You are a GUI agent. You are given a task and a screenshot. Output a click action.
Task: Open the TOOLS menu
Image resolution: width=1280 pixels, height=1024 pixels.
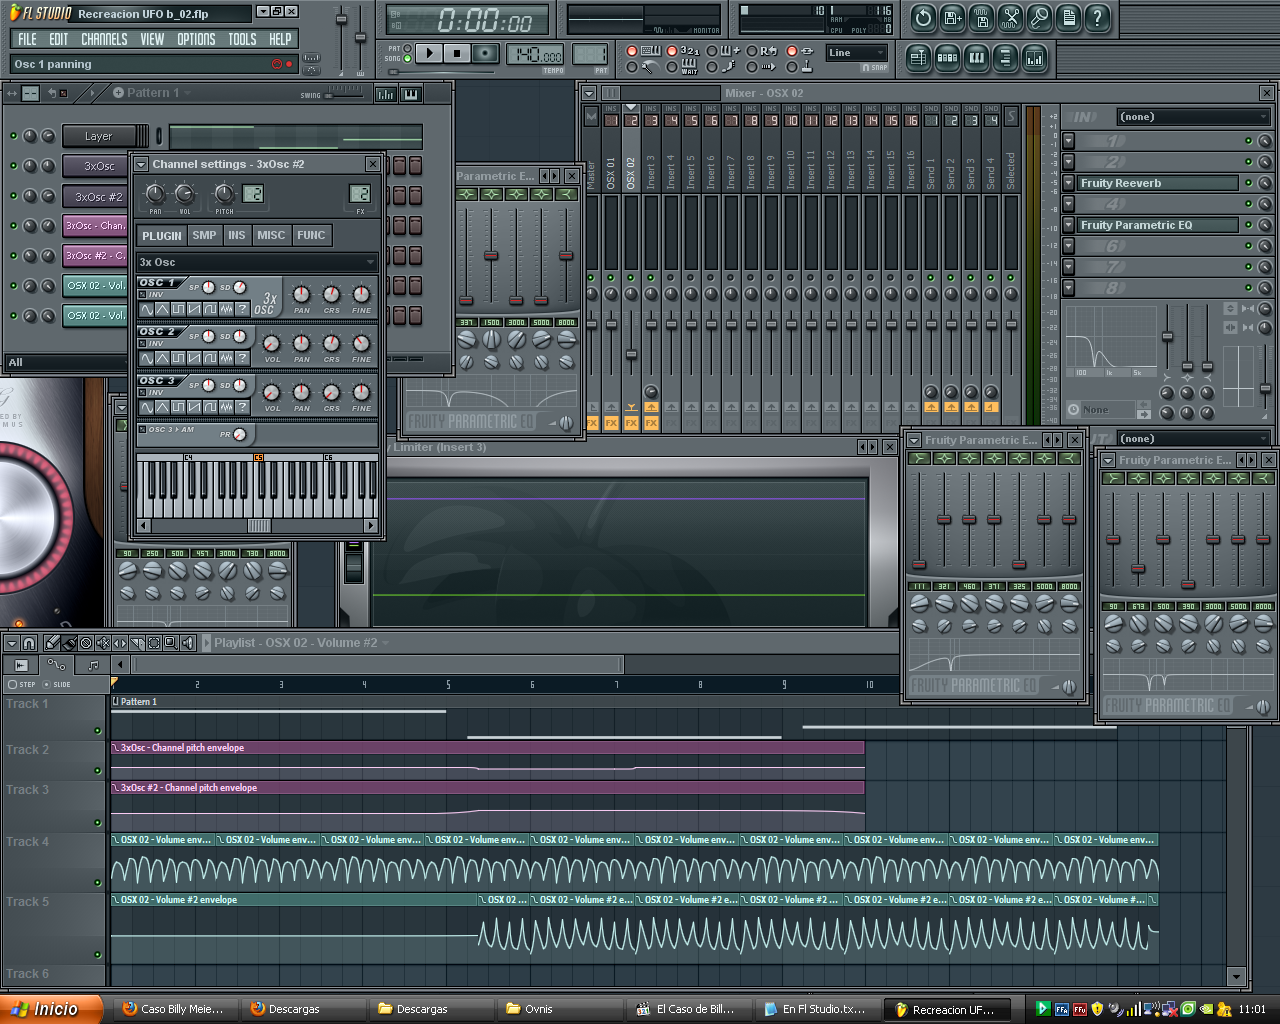[x=242, y=39]
